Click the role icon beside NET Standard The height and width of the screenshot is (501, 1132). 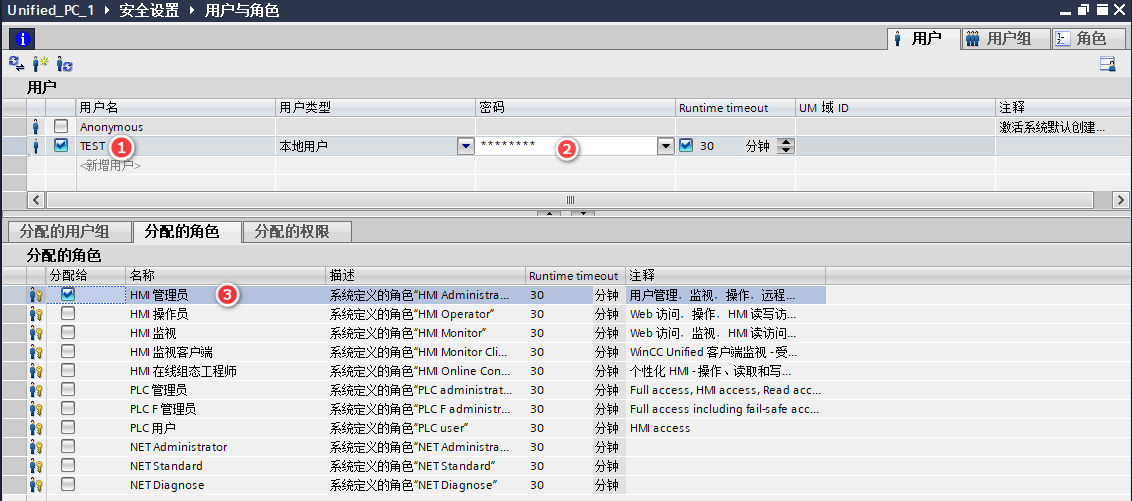click(x=36, y=466)
